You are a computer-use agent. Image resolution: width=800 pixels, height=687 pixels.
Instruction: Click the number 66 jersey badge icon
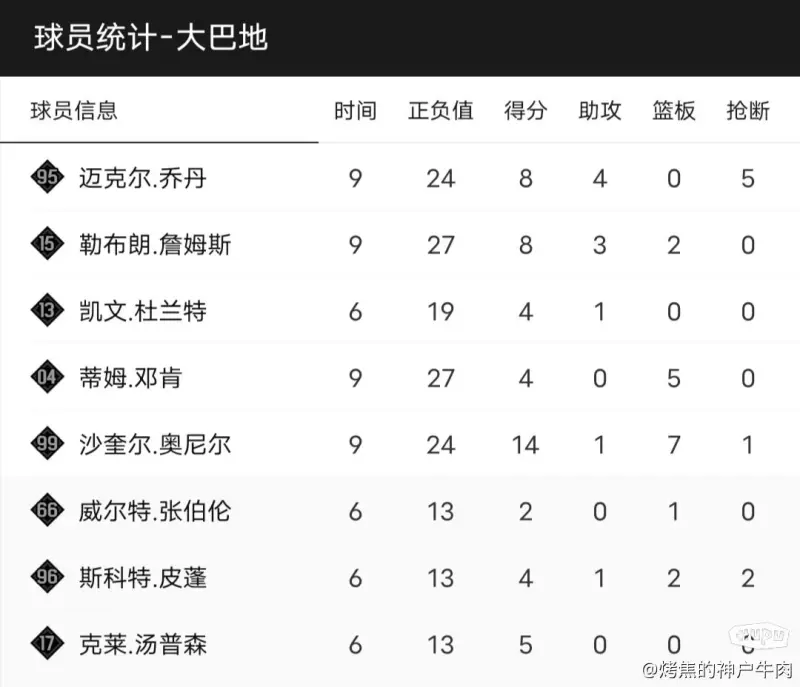click(x=46, y=511)
